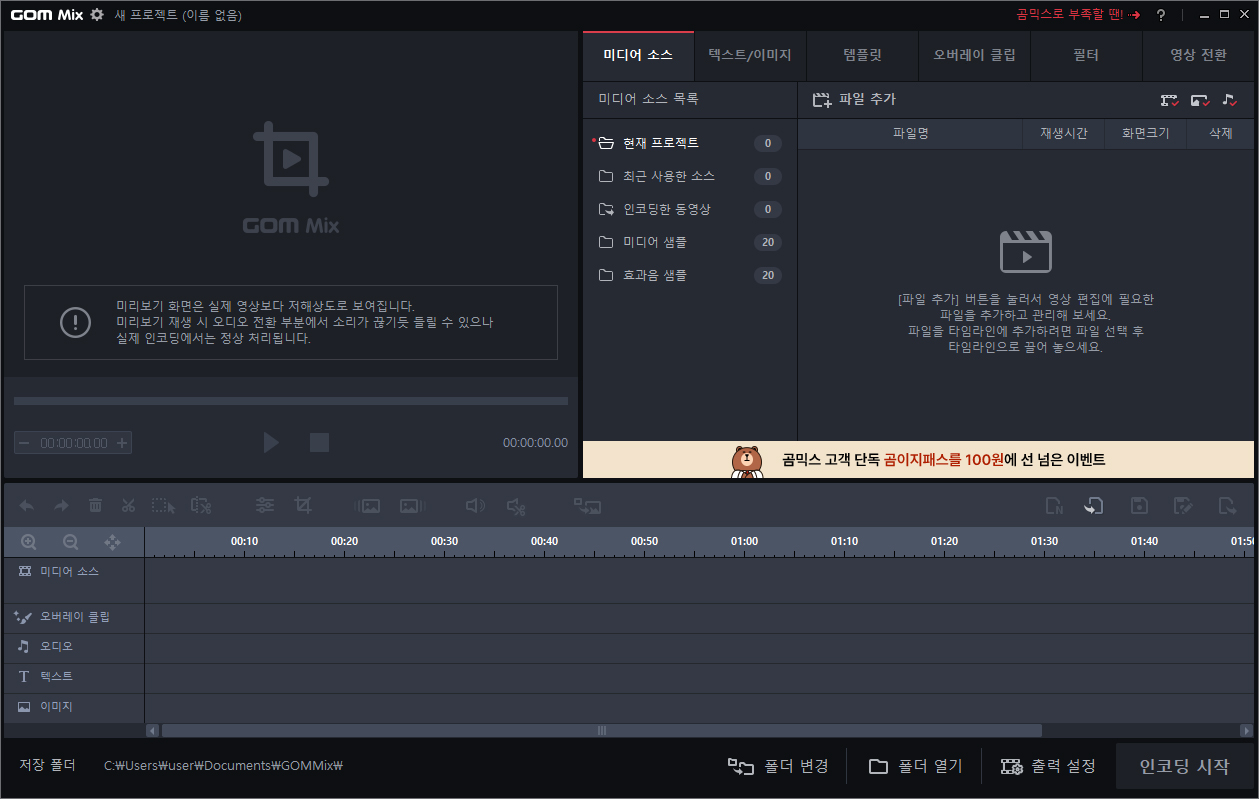Select the crop tool in timeline toolbar
This screenshot has height=799, width=1259.
(303, 506)
